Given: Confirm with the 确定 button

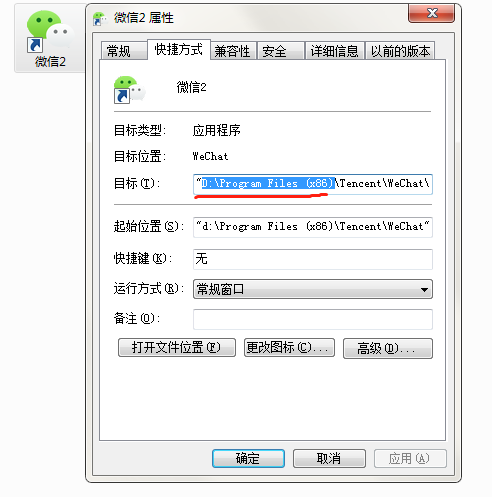Looking at the screenshot, I should (x=248, y=458).
